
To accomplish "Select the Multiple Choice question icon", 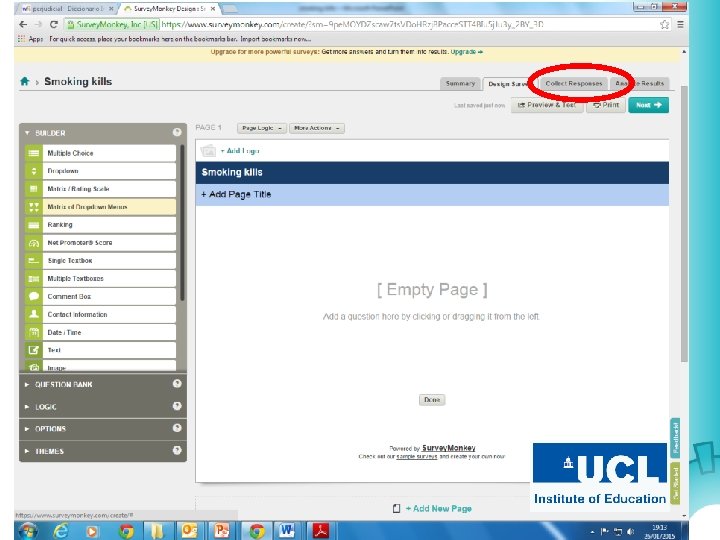I will pyautogui.click(x=34, y=153).
